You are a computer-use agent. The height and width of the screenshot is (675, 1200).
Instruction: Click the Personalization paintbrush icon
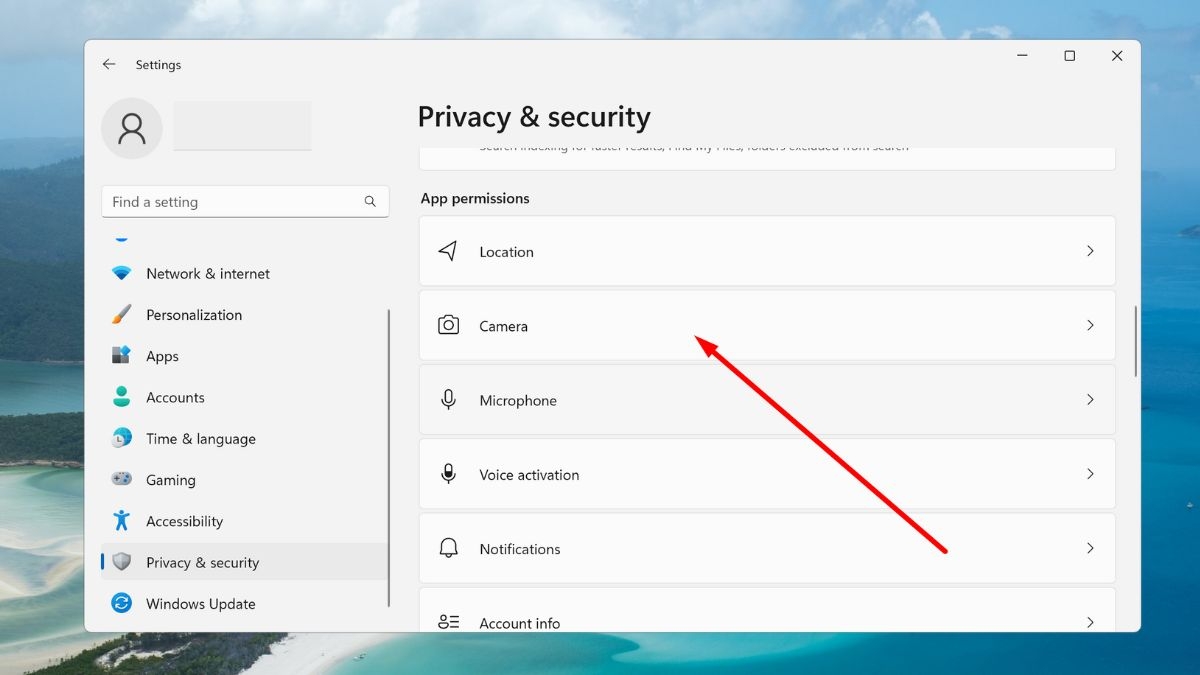122,314
